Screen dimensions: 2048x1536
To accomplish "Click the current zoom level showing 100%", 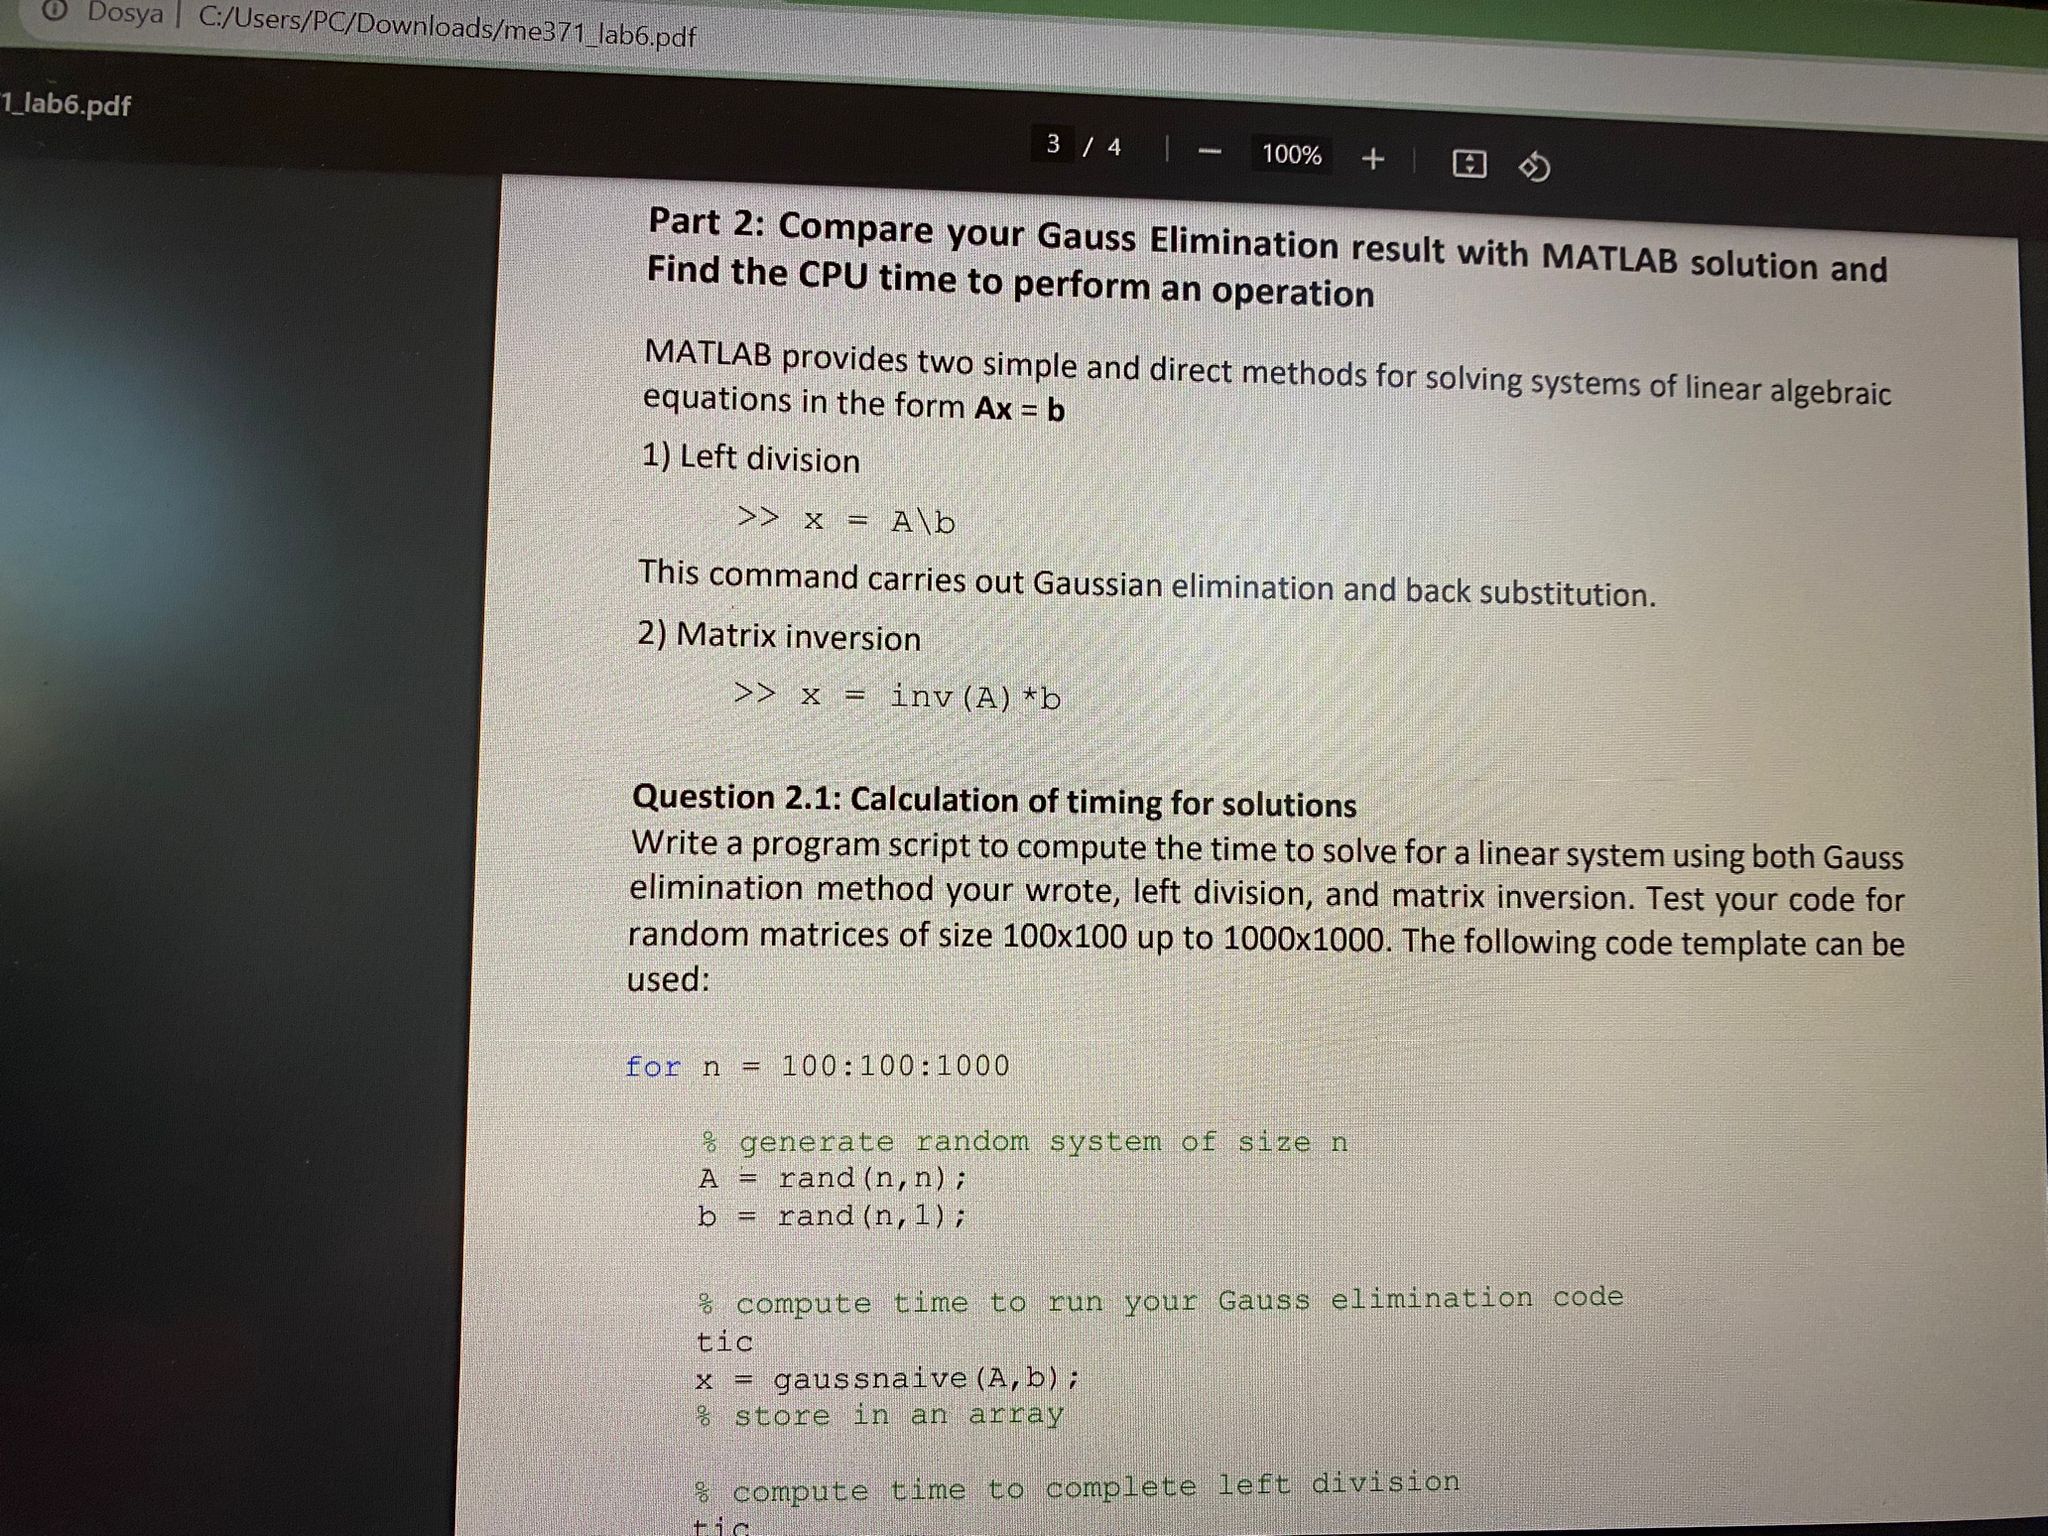I will (1290, 151).
